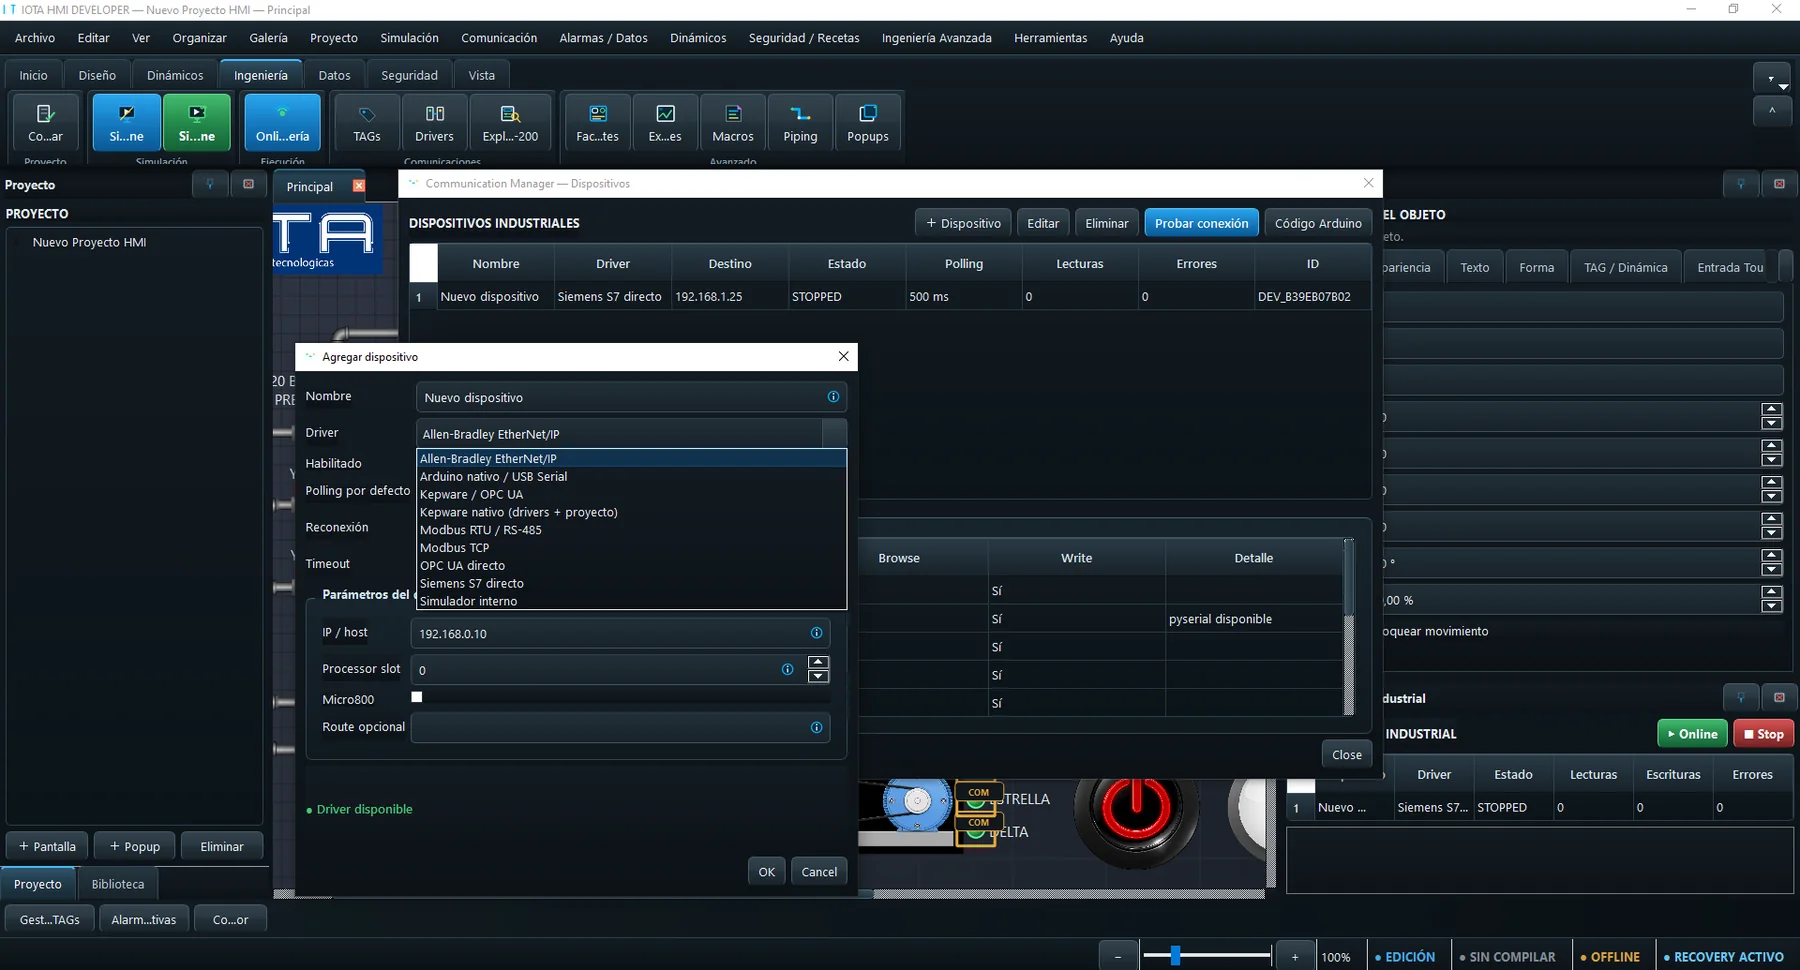Click the info icon in Processor slot field

787,669
